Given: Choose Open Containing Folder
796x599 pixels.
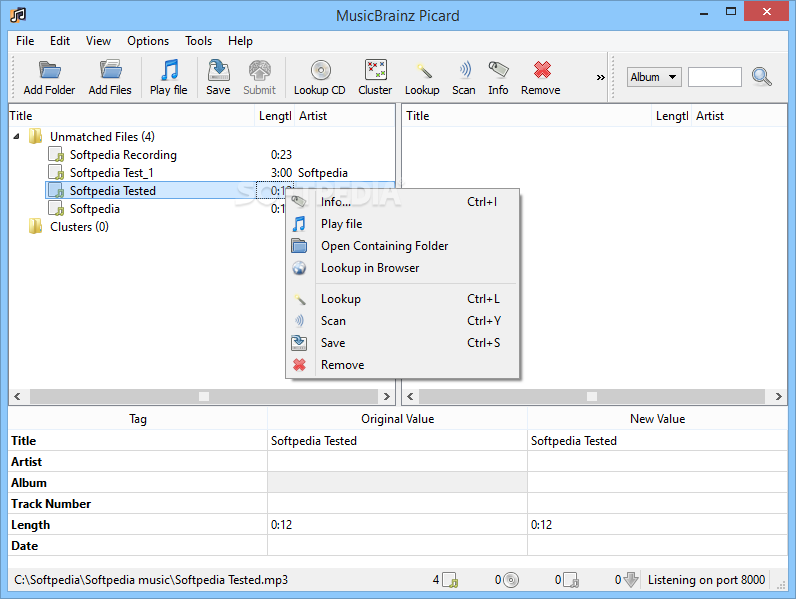Looking at the screenshot, I should [403, 246].
